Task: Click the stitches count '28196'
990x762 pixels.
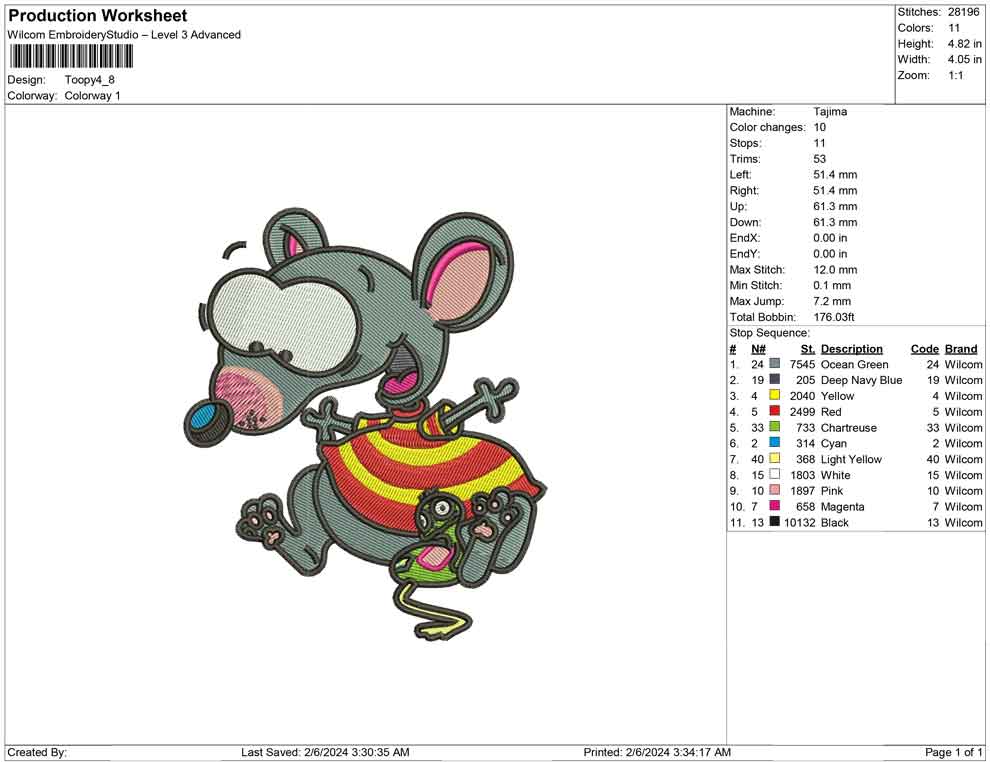Action: [x=963, y=12]
